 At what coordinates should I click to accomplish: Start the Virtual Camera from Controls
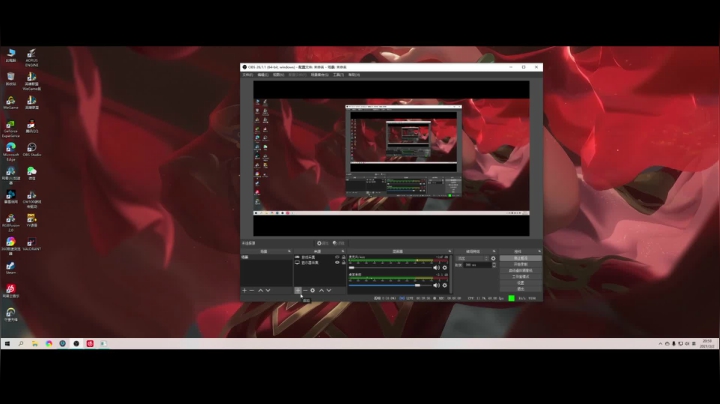coord(520,270)
